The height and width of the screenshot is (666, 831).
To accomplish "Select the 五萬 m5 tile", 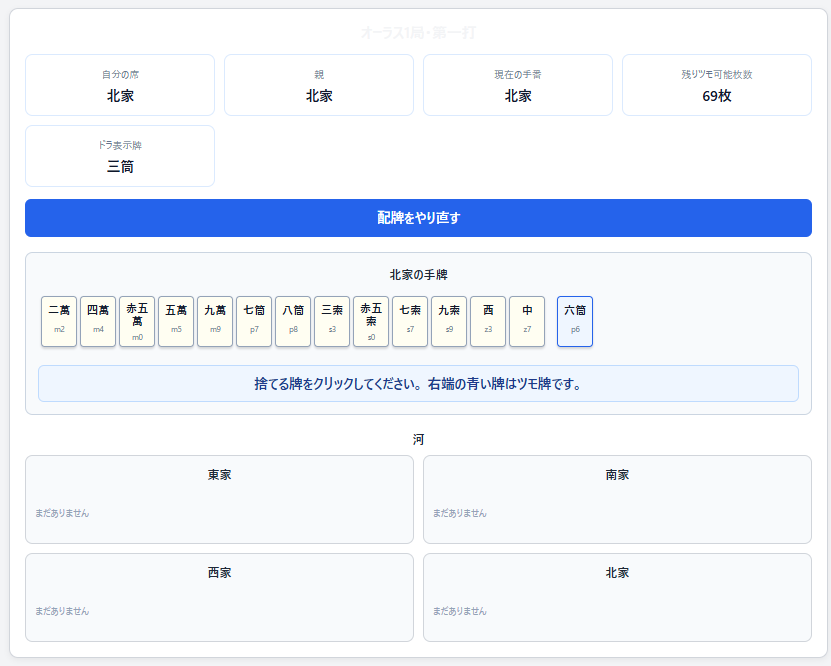I will (x=176, y=322).
